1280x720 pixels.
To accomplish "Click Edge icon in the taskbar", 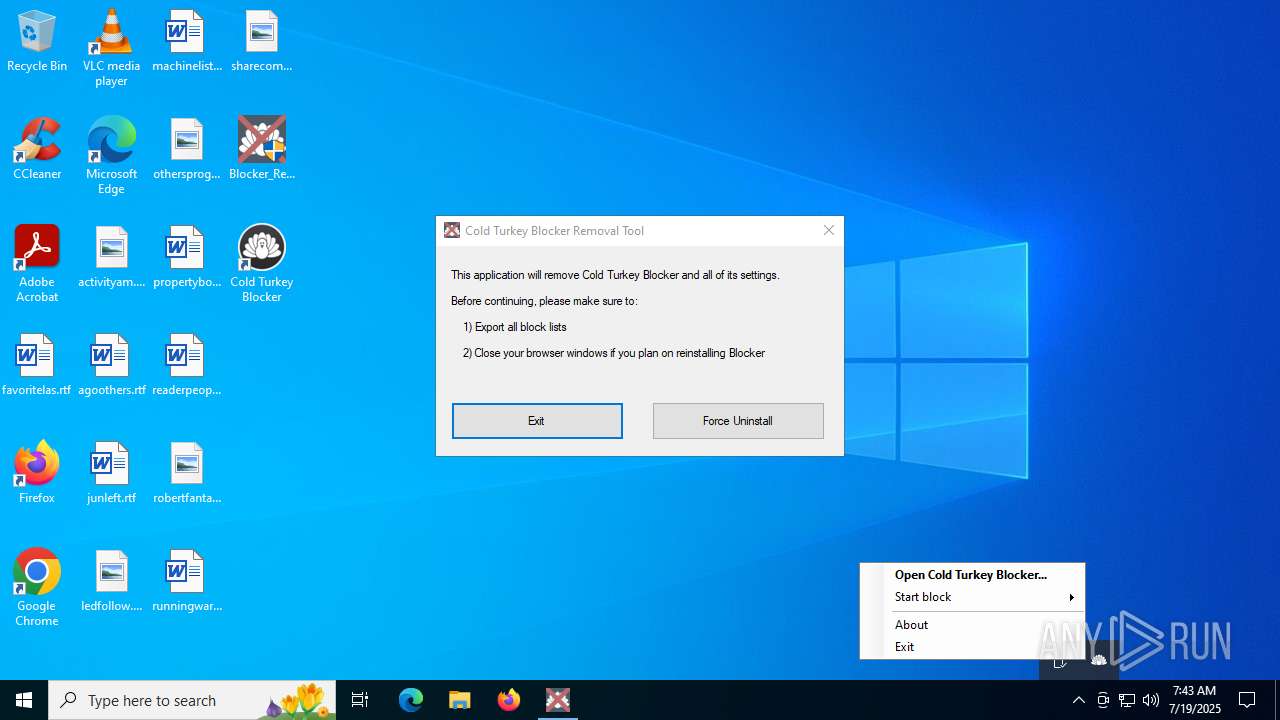I will (x=411, y=700).
